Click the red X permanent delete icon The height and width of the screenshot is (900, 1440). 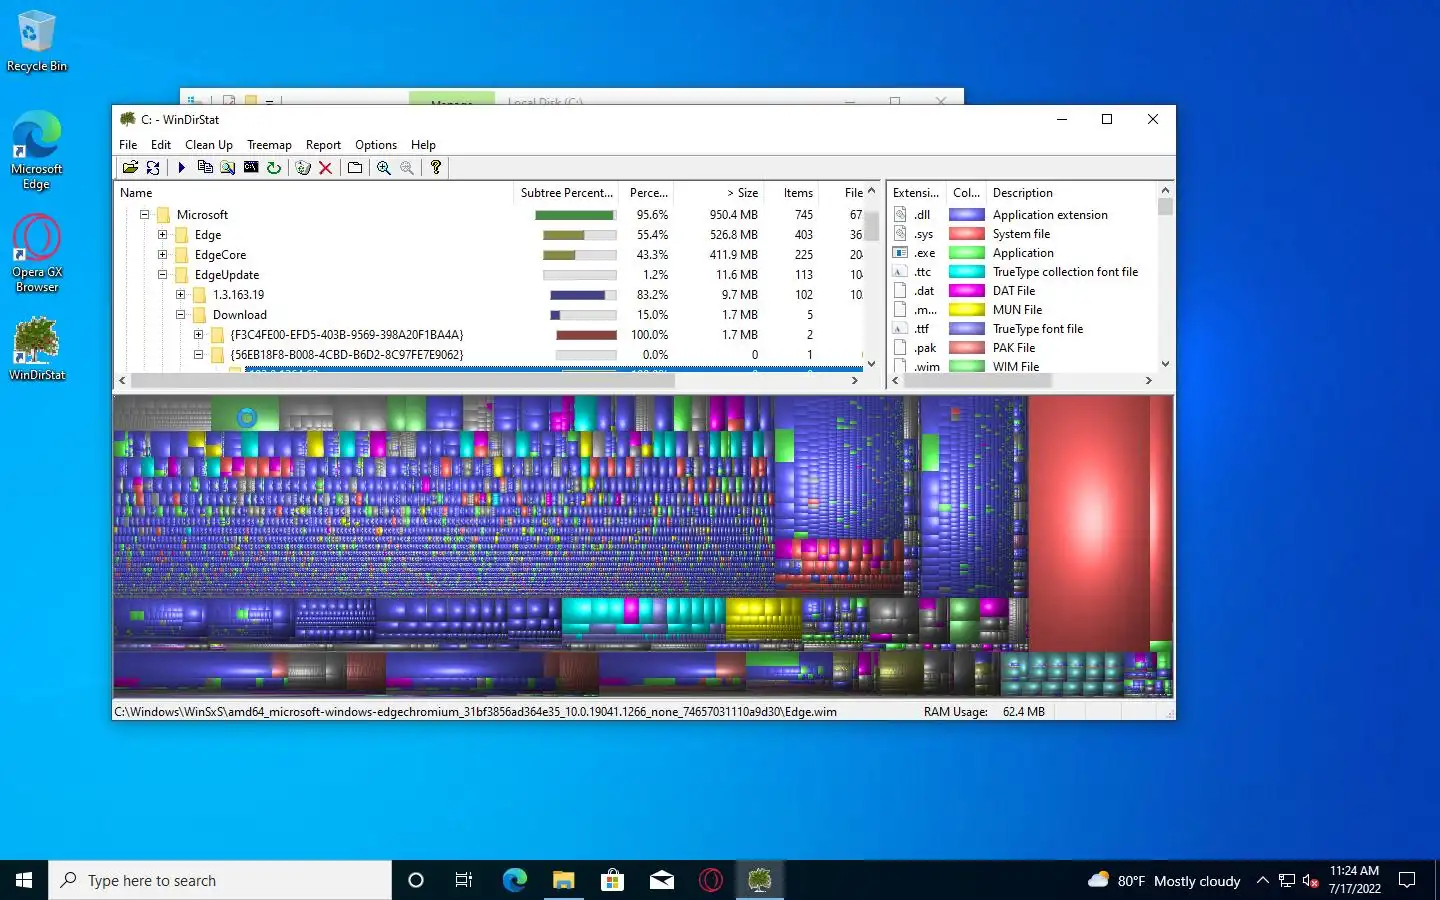pyautogui.click(x=325, y=168)
